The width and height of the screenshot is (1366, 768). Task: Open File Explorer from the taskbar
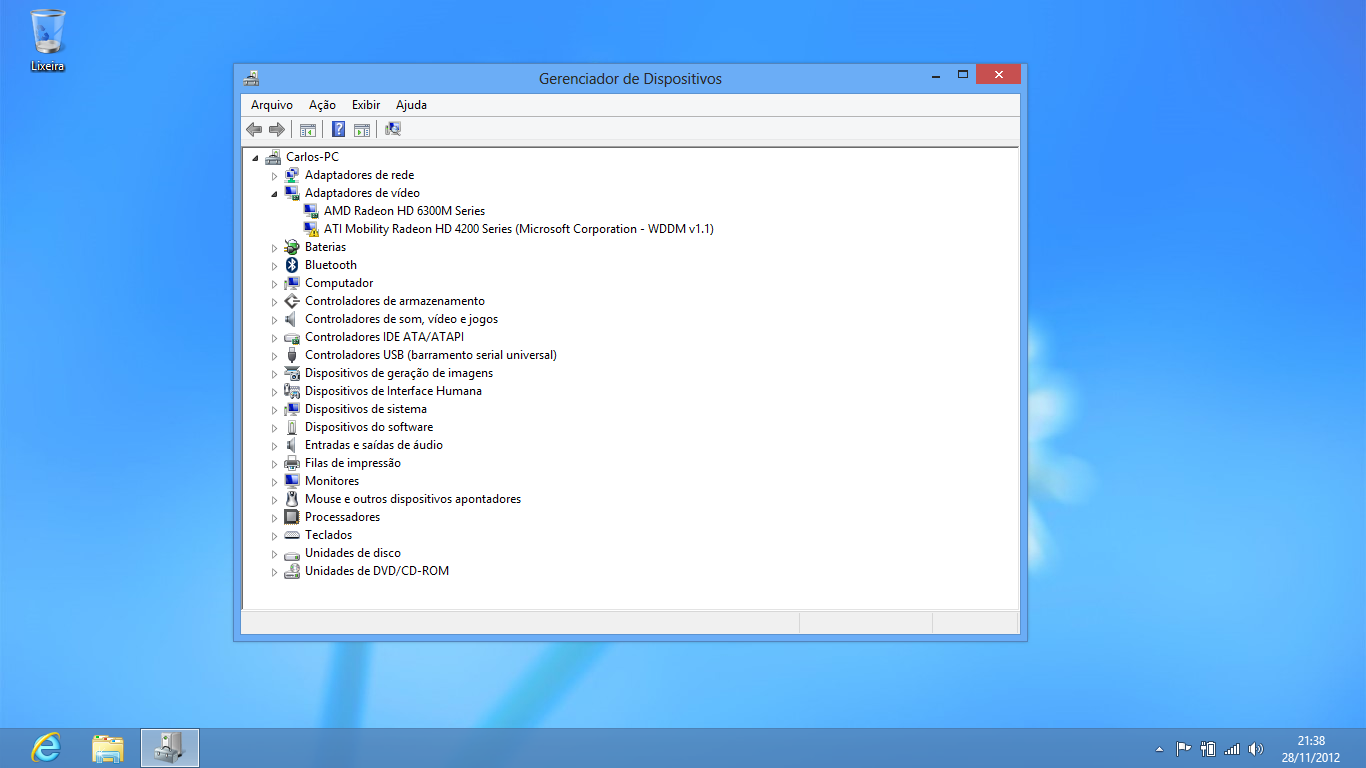click(108, 748)
